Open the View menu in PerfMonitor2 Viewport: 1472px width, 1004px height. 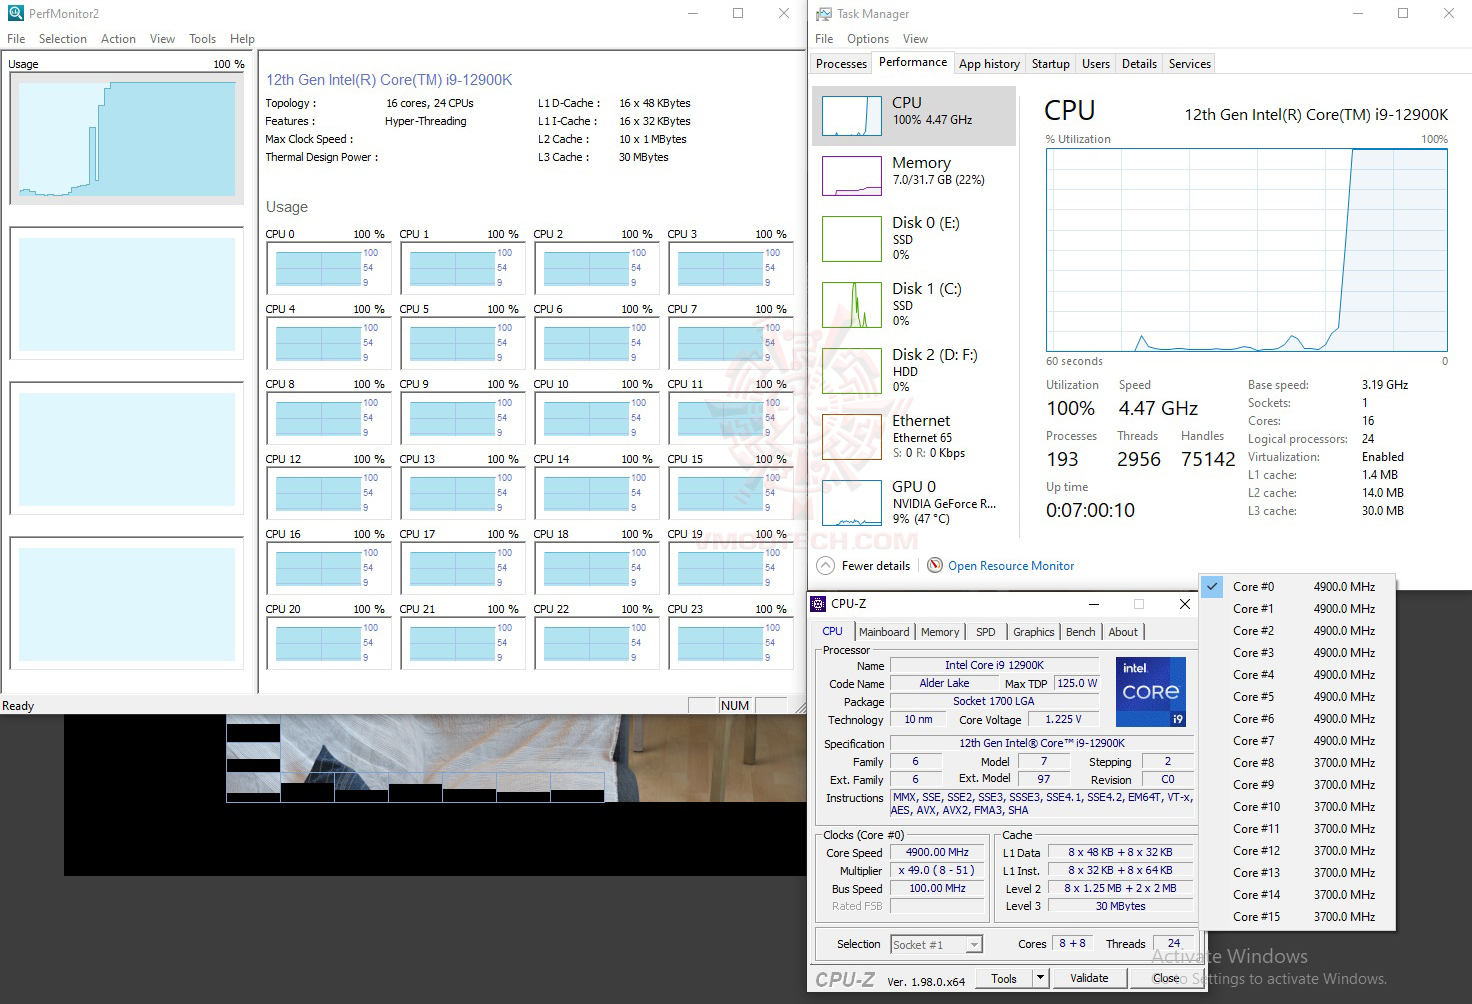point(162,39)
